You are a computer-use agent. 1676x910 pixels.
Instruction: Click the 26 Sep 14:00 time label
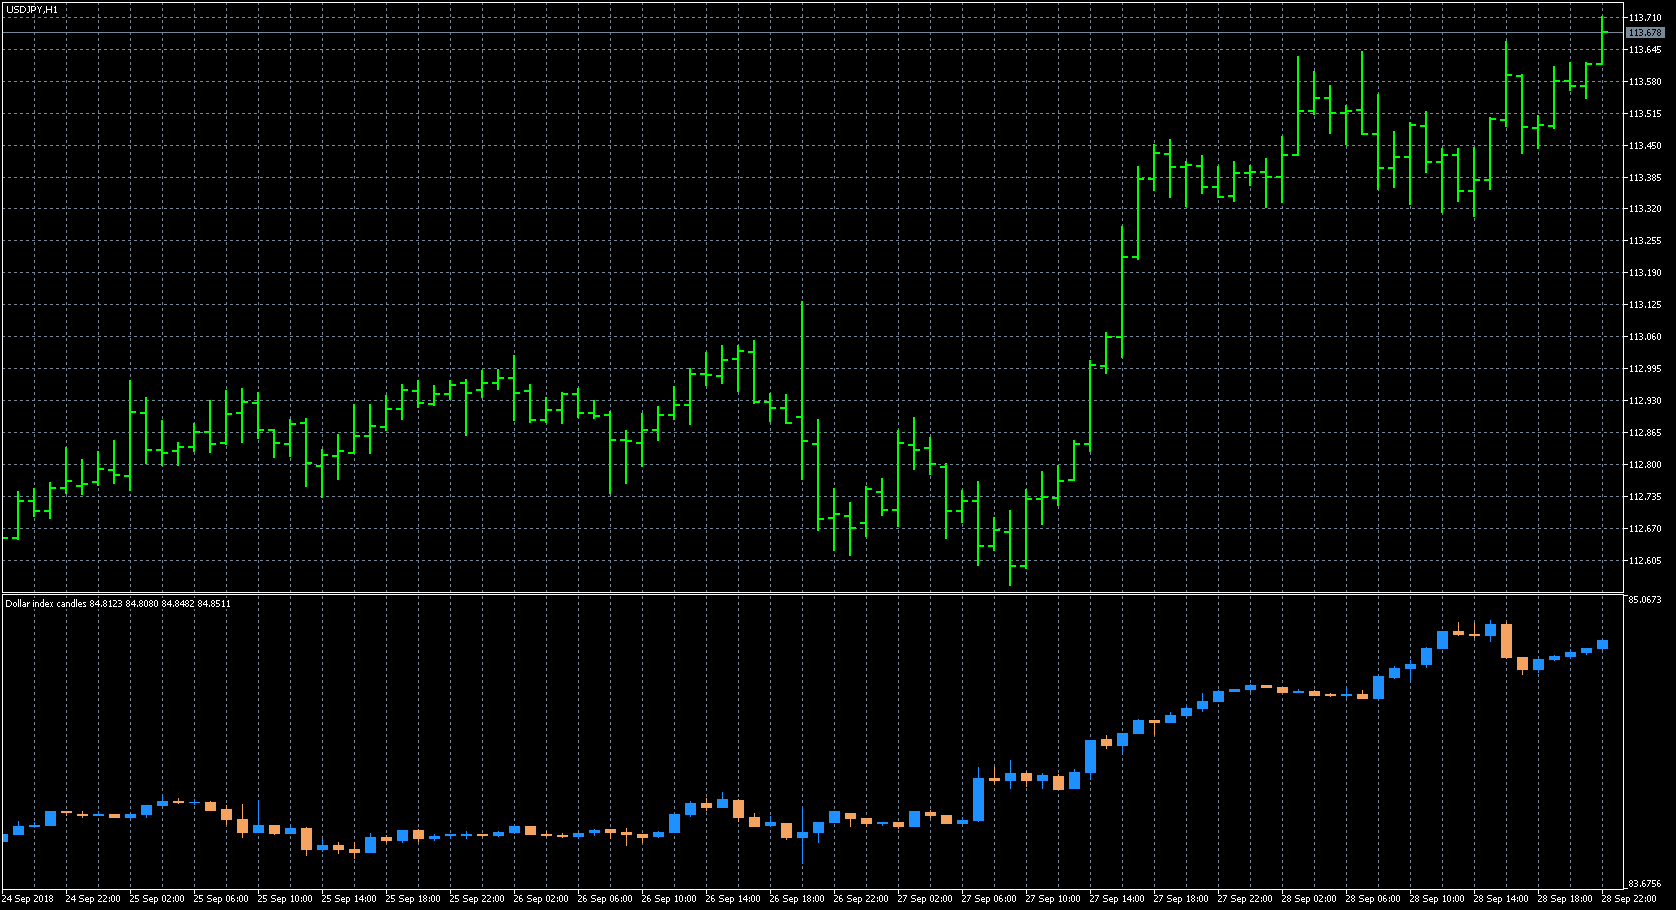point(733,899)
